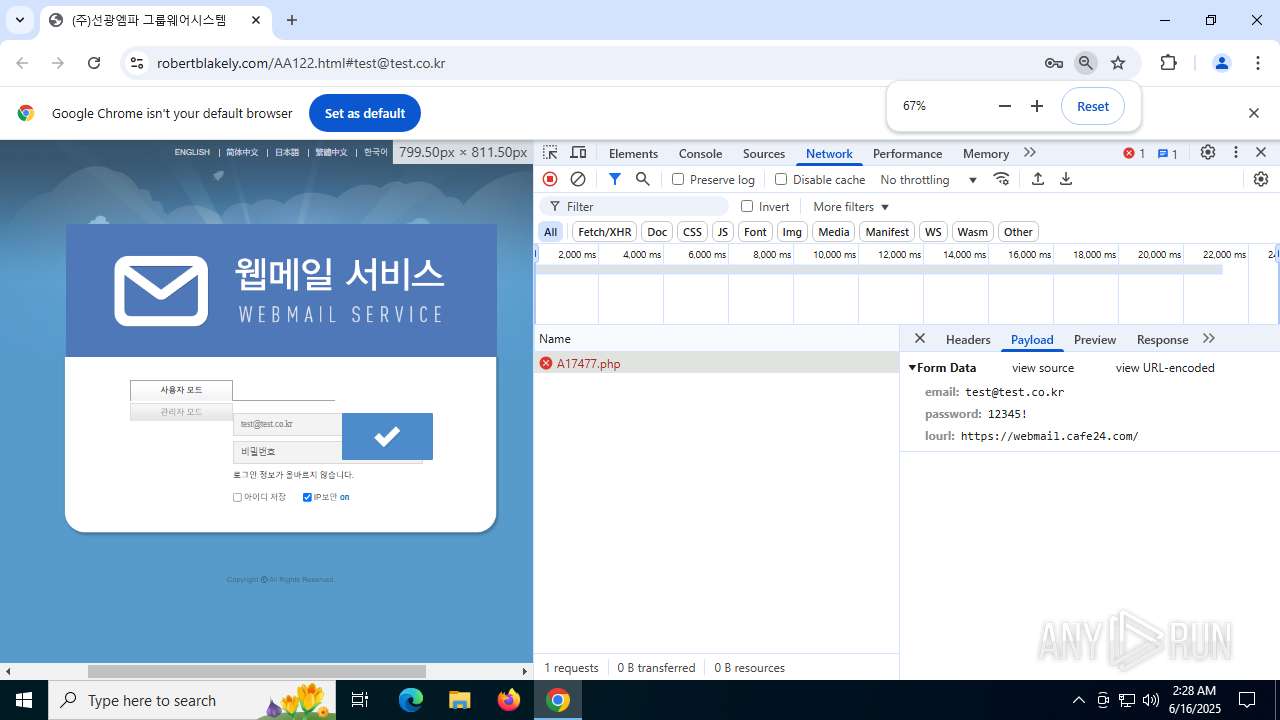The image size is (1280, 720).
Task: Stop recording network log
Action: [550, 179]
